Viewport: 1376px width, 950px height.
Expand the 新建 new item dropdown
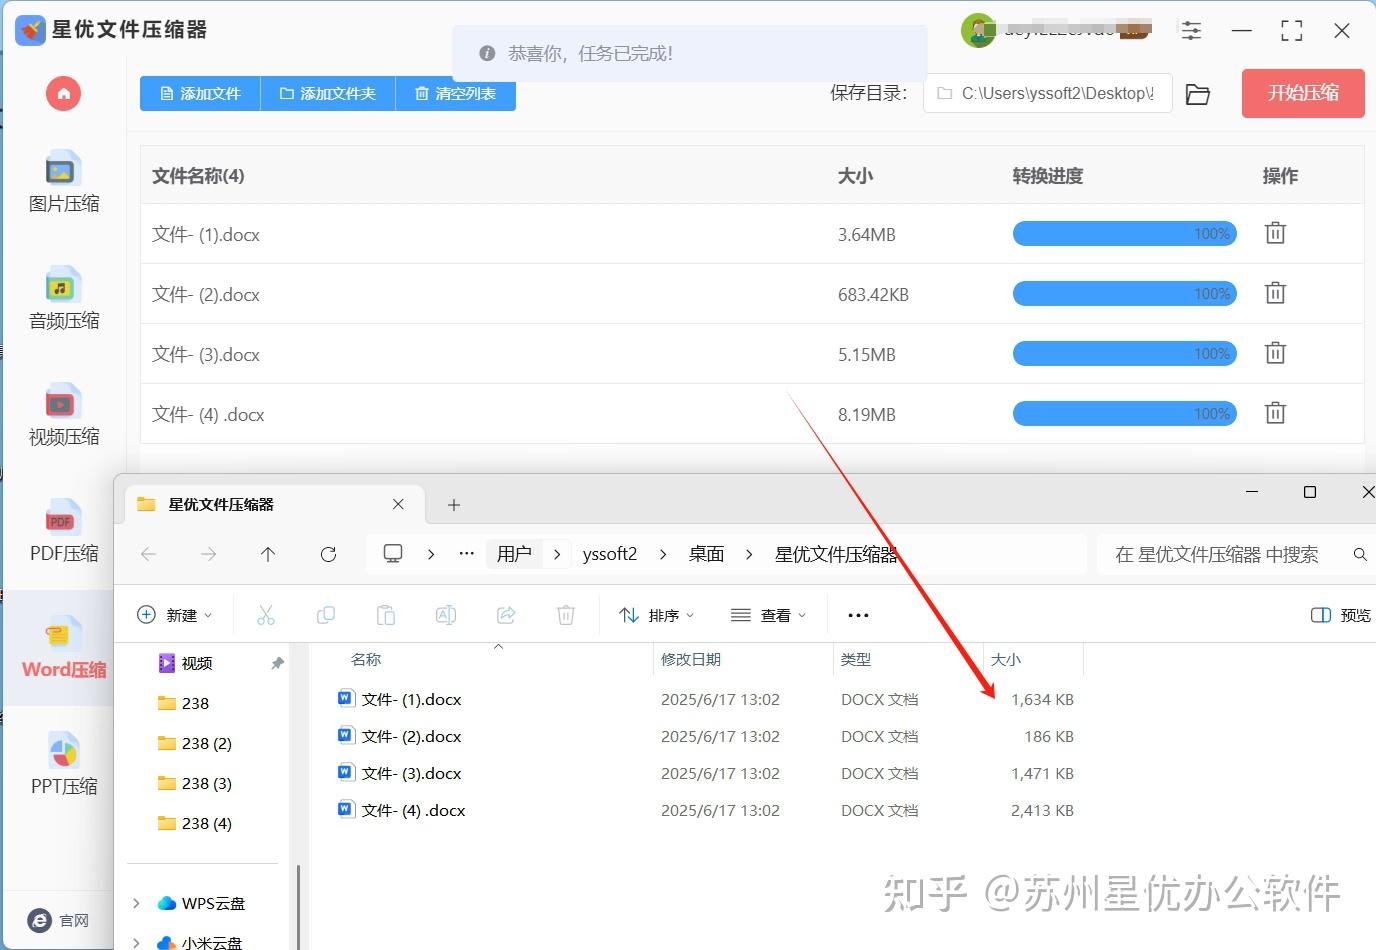175,615
